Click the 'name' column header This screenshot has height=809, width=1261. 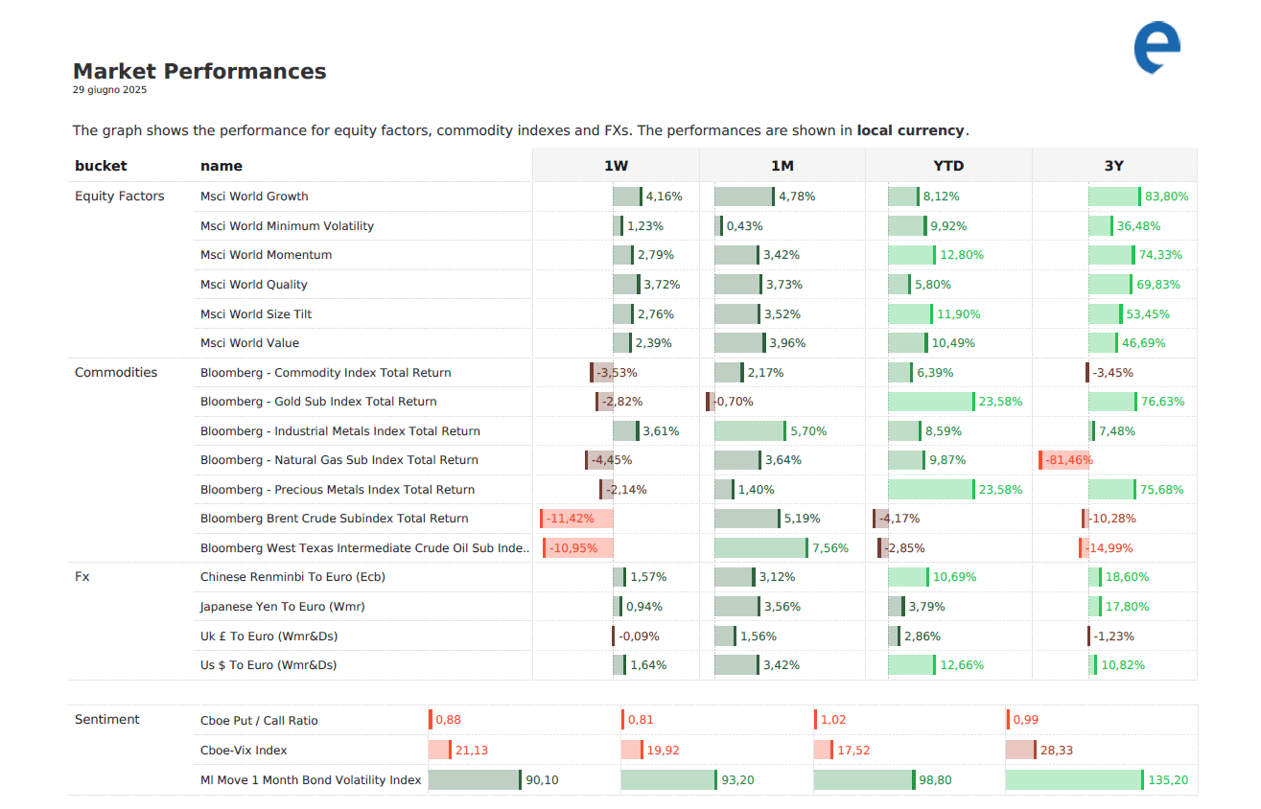[x=221, y=166]
